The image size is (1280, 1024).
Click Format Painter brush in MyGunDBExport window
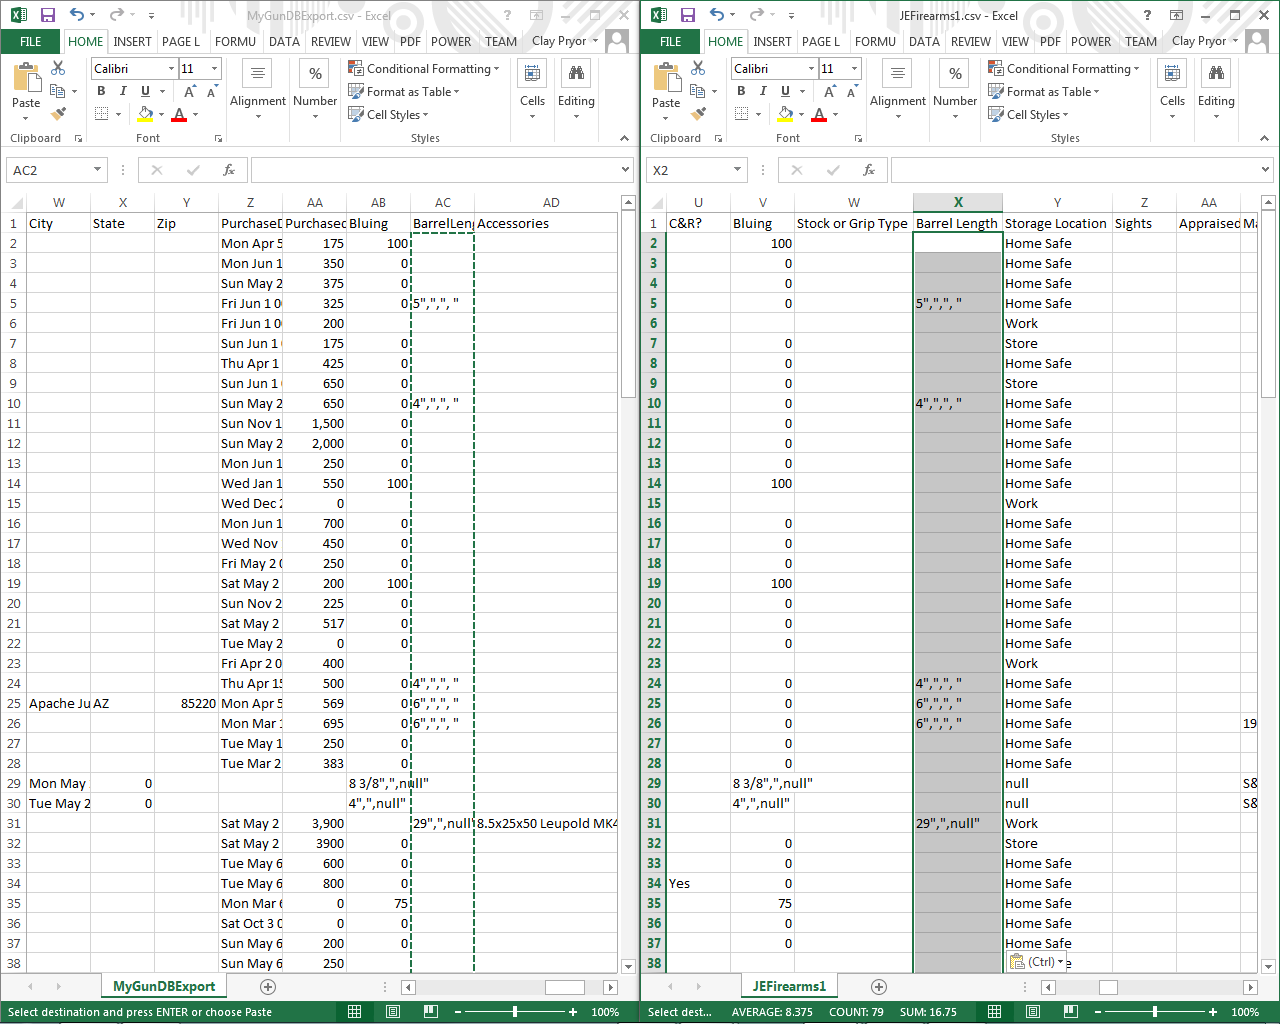(x=58, y=114)
